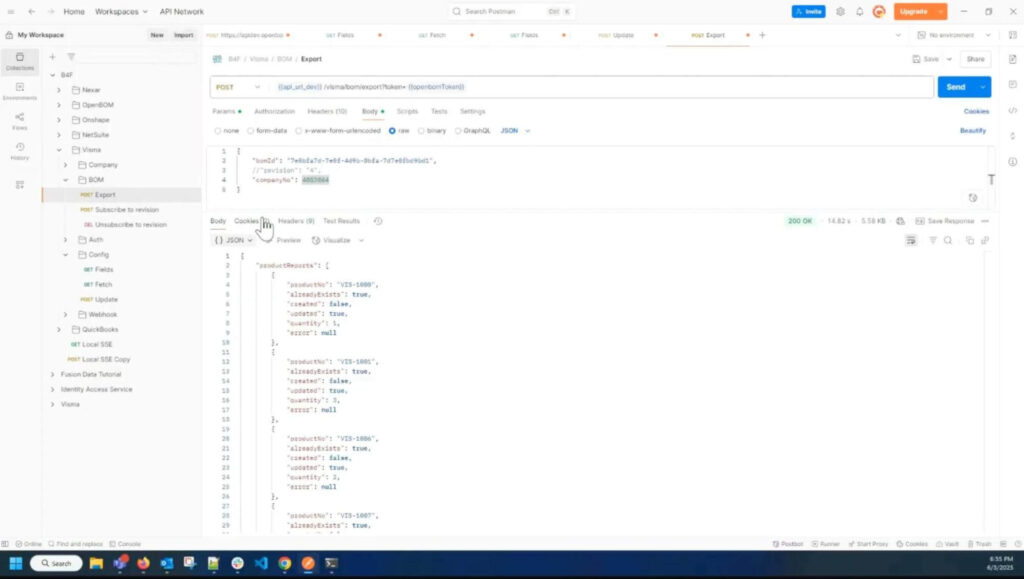Toggle word wrap in response
This screenshot has height=579, width=1024.
[911, 241]
